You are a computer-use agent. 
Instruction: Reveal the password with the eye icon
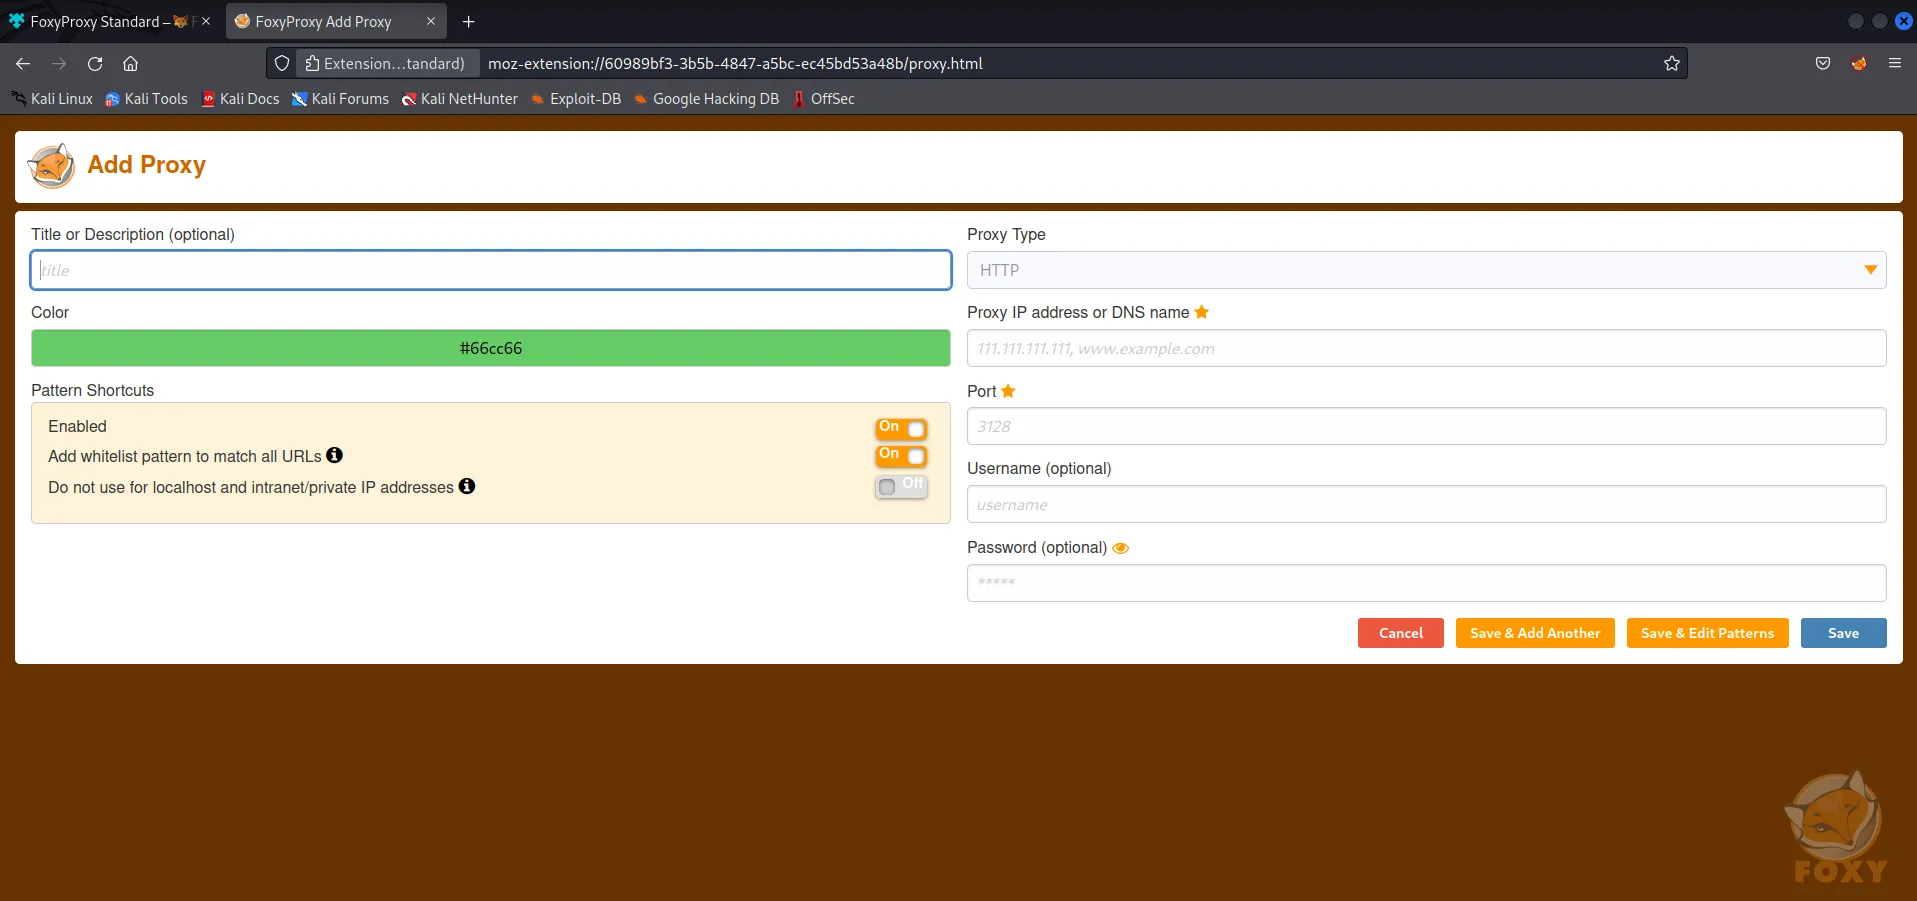[x=1121, y=548]
